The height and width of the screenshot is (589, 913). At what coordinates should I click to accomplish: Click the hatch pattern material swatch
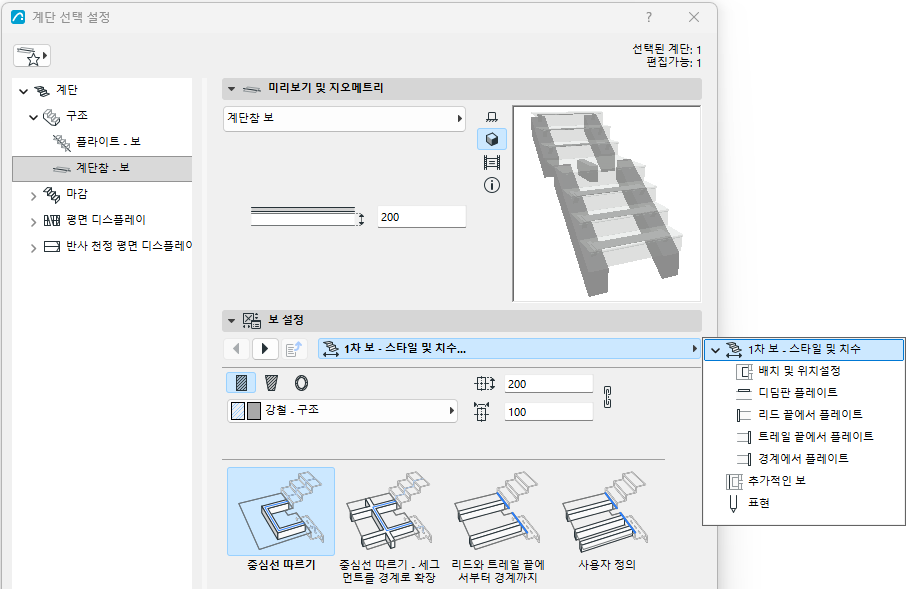point(238,411)
